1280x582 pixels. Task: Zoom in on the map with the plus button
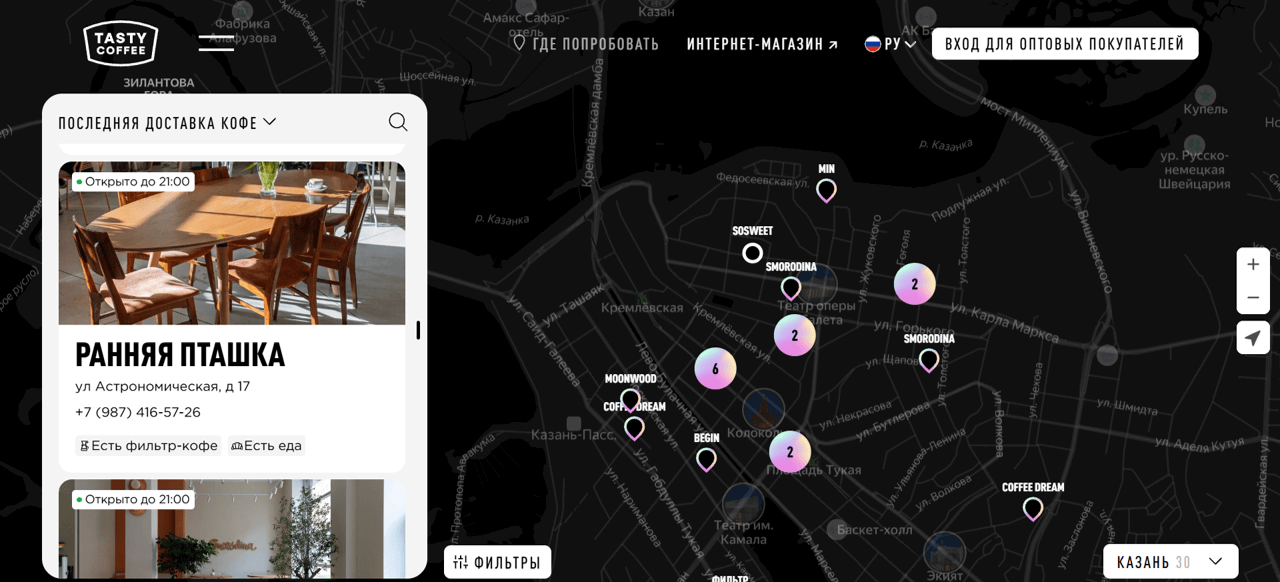1253,265
